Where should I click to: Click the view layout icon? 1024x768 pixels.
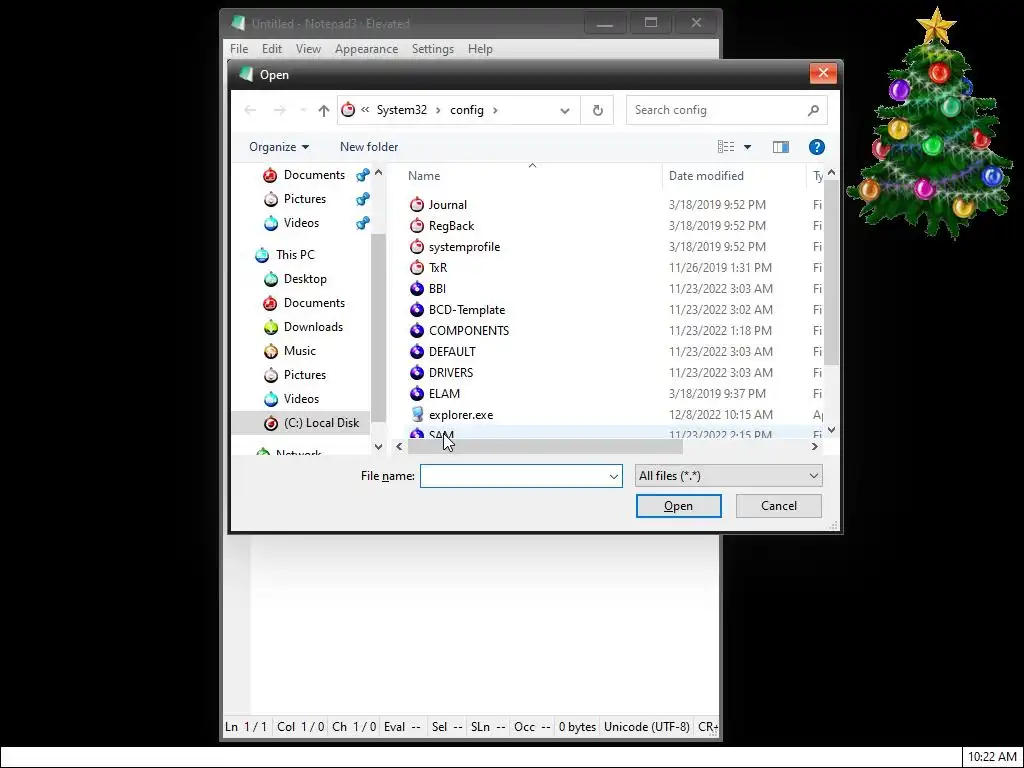click(726, 147)
